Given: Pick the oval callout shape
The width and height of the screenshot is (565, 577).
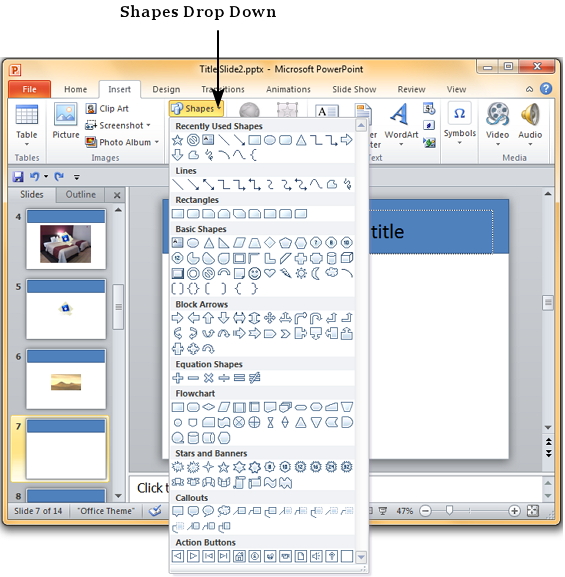Looking at the screenshot, I should point(208,511).
